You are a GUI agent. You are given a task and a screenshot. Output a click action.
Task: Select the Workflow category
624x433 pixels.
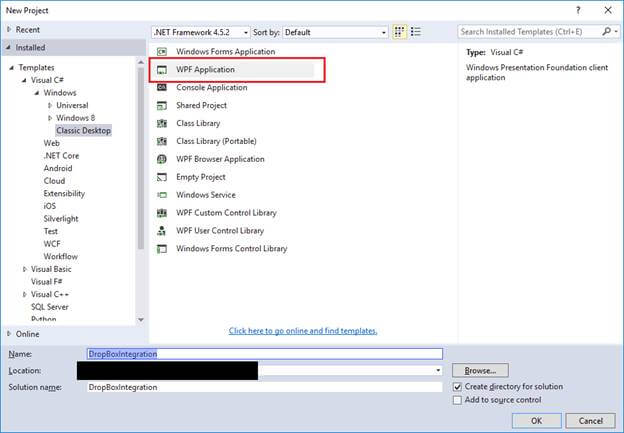(x=60, y=257)
